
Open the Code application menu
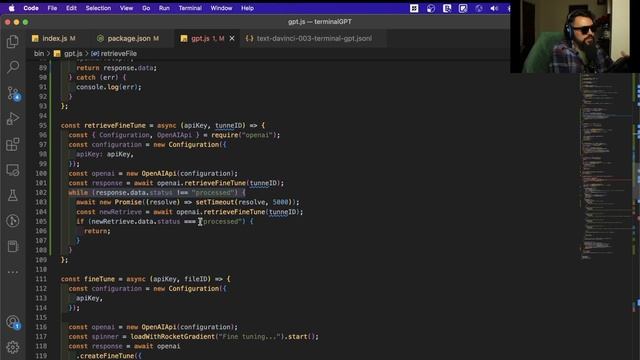(x=31, y=8)
